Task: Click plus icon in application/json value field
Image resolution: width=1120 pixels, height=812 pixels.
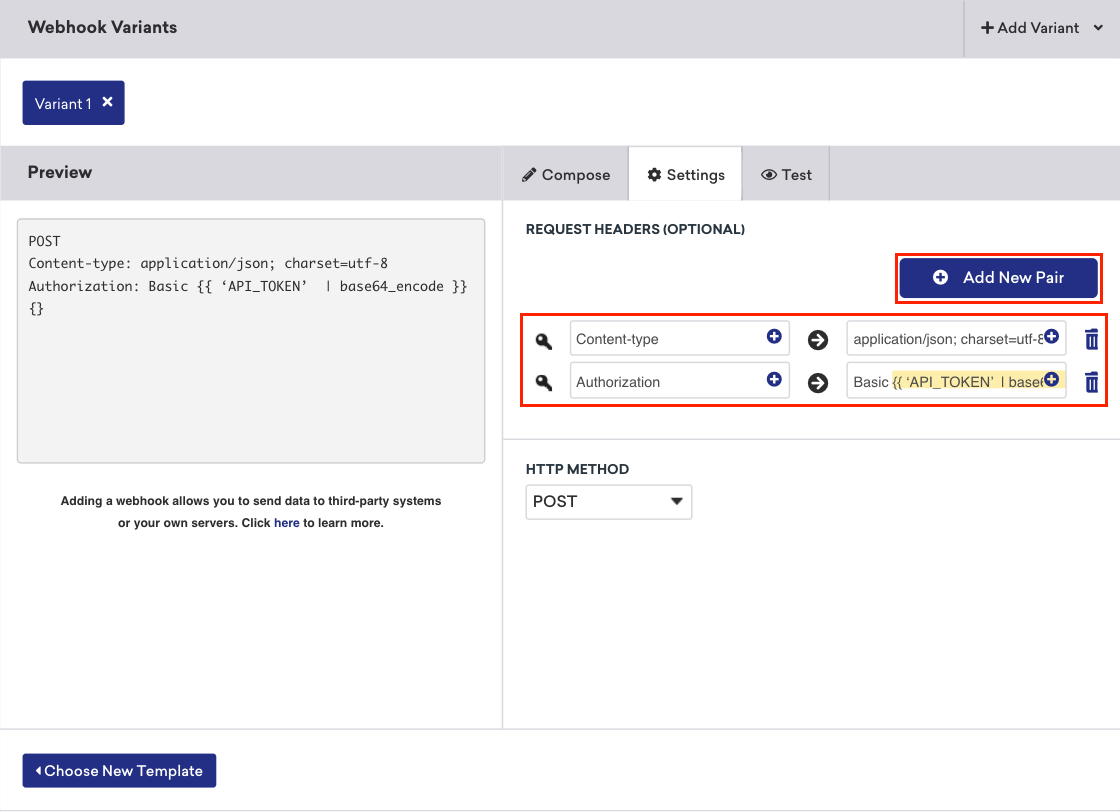Action: (x=1051, y=338)
